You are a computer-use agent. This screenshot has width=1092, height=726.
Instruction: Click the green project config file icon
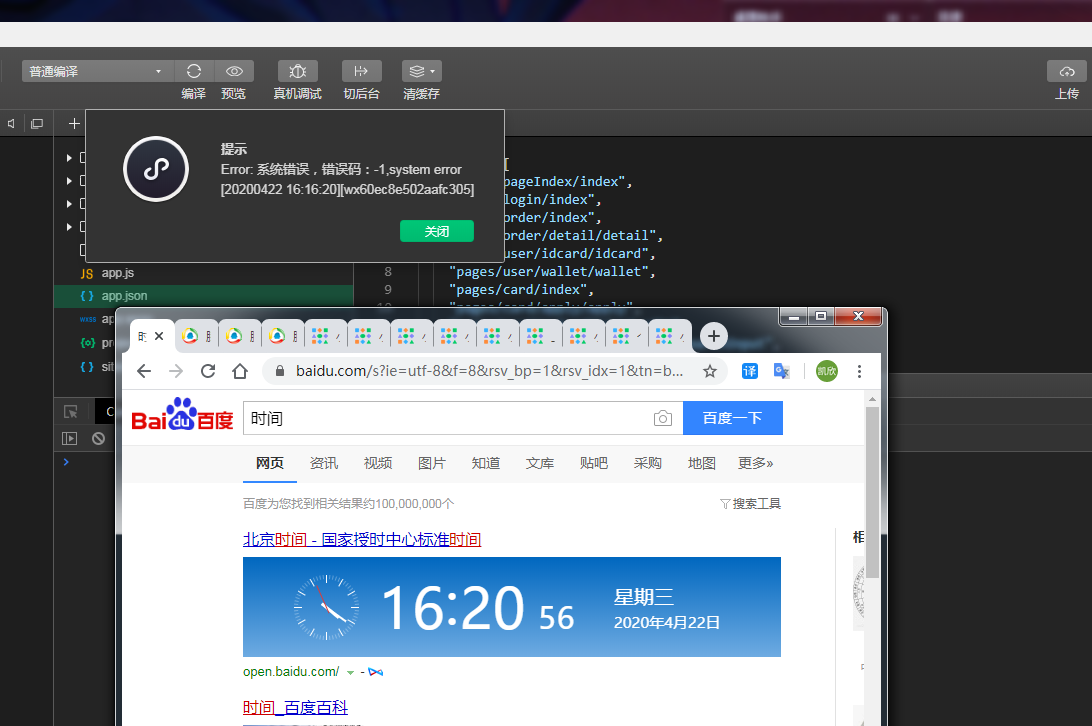click(87, 343)
